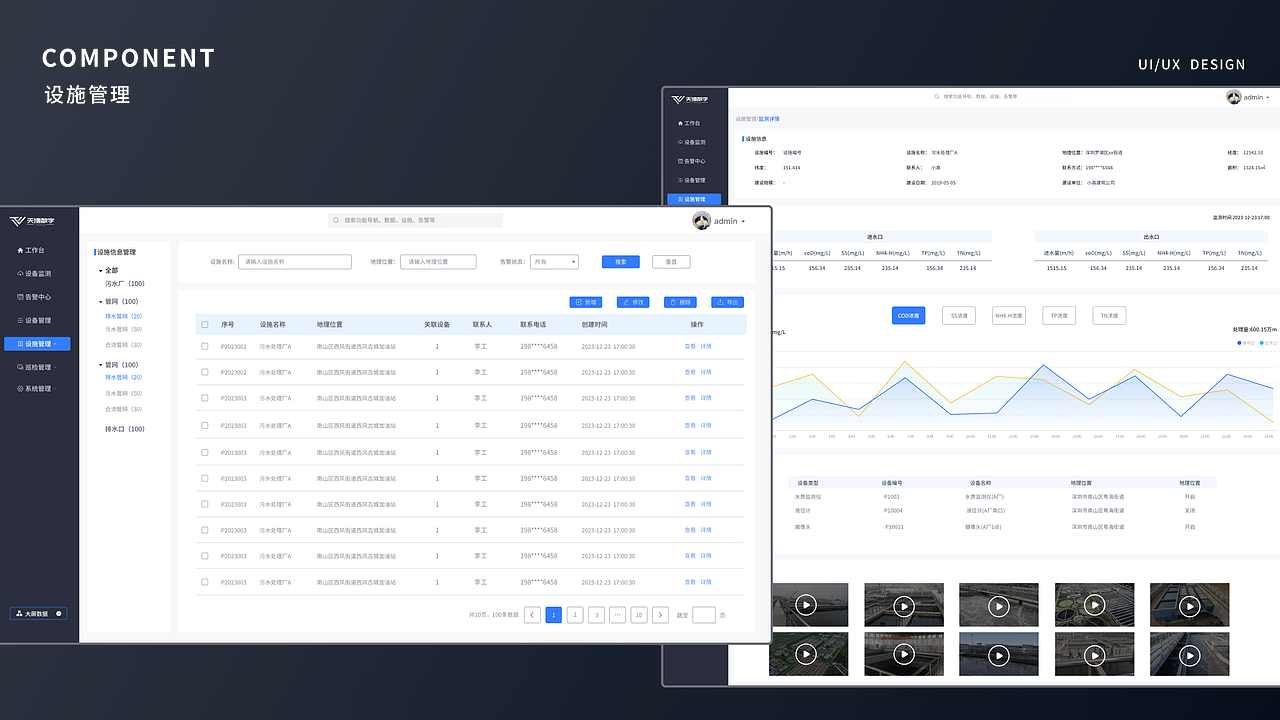
Task: Select 排水口（100）in the tree
Action: [x=125, y=429]
